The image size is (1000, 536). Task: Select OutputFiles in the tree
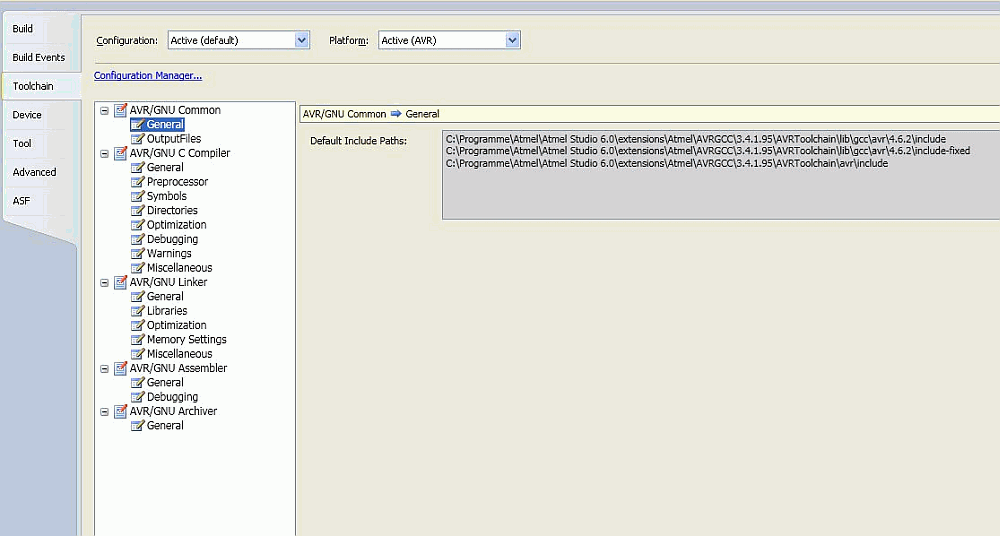[x=173, y=138]
